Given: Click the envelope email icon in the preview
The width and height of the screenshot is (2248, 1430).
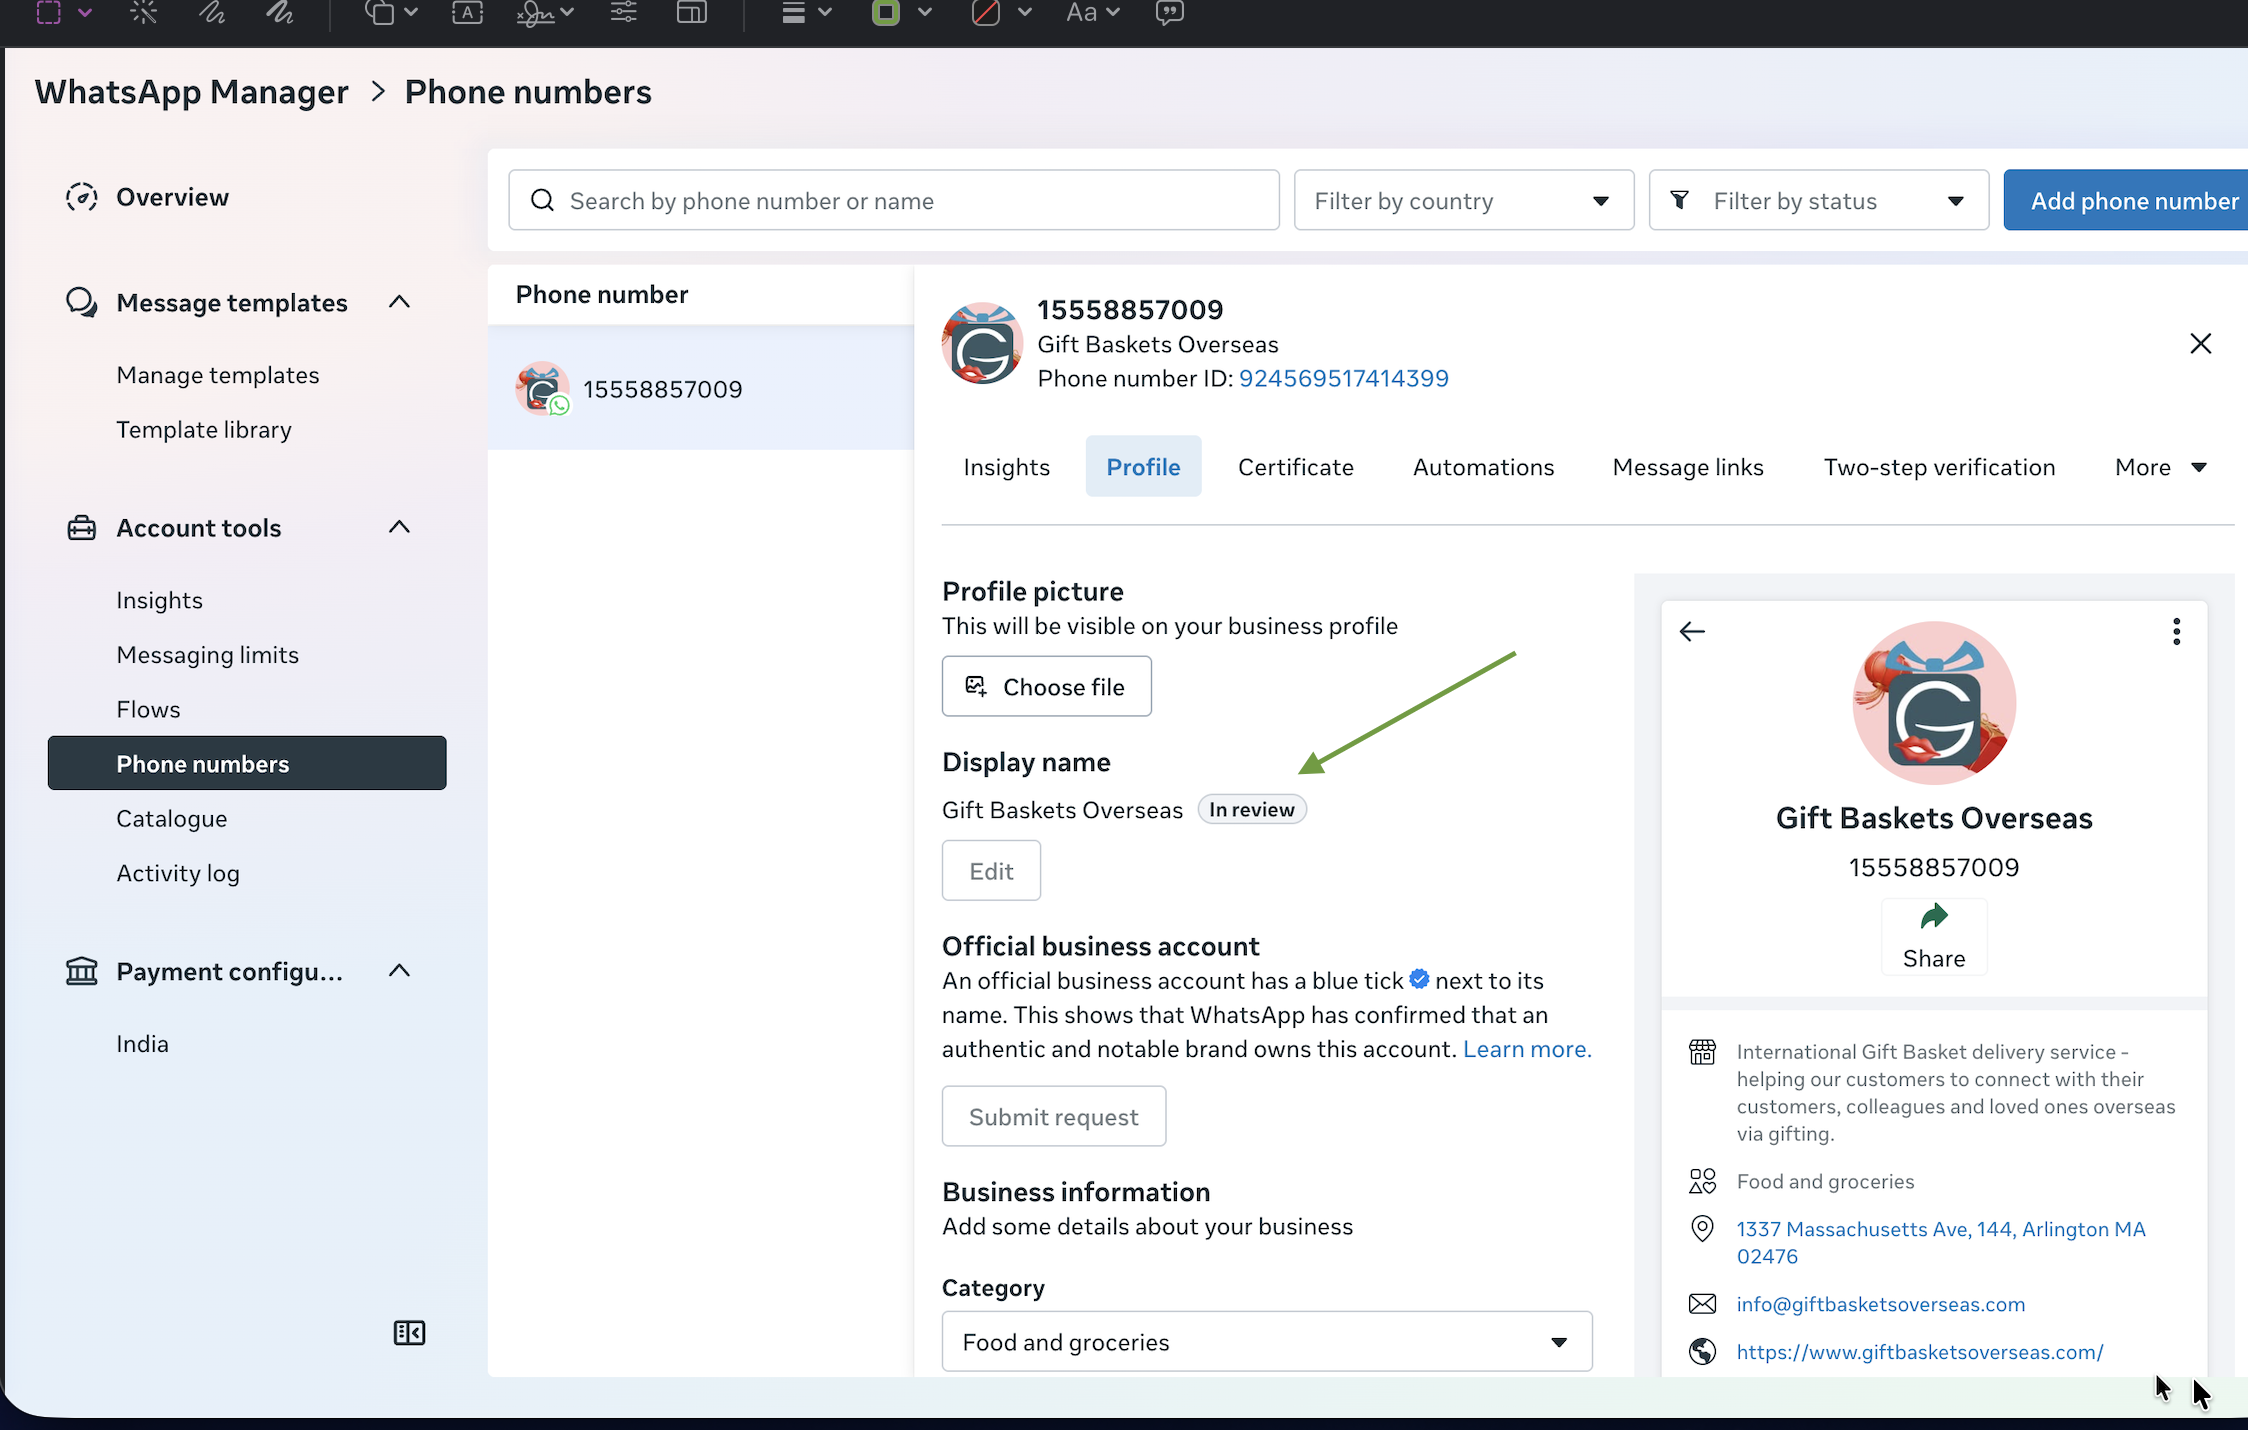Looking at the screenshot, I should pyautogui.click(x=1702, y=1304).
